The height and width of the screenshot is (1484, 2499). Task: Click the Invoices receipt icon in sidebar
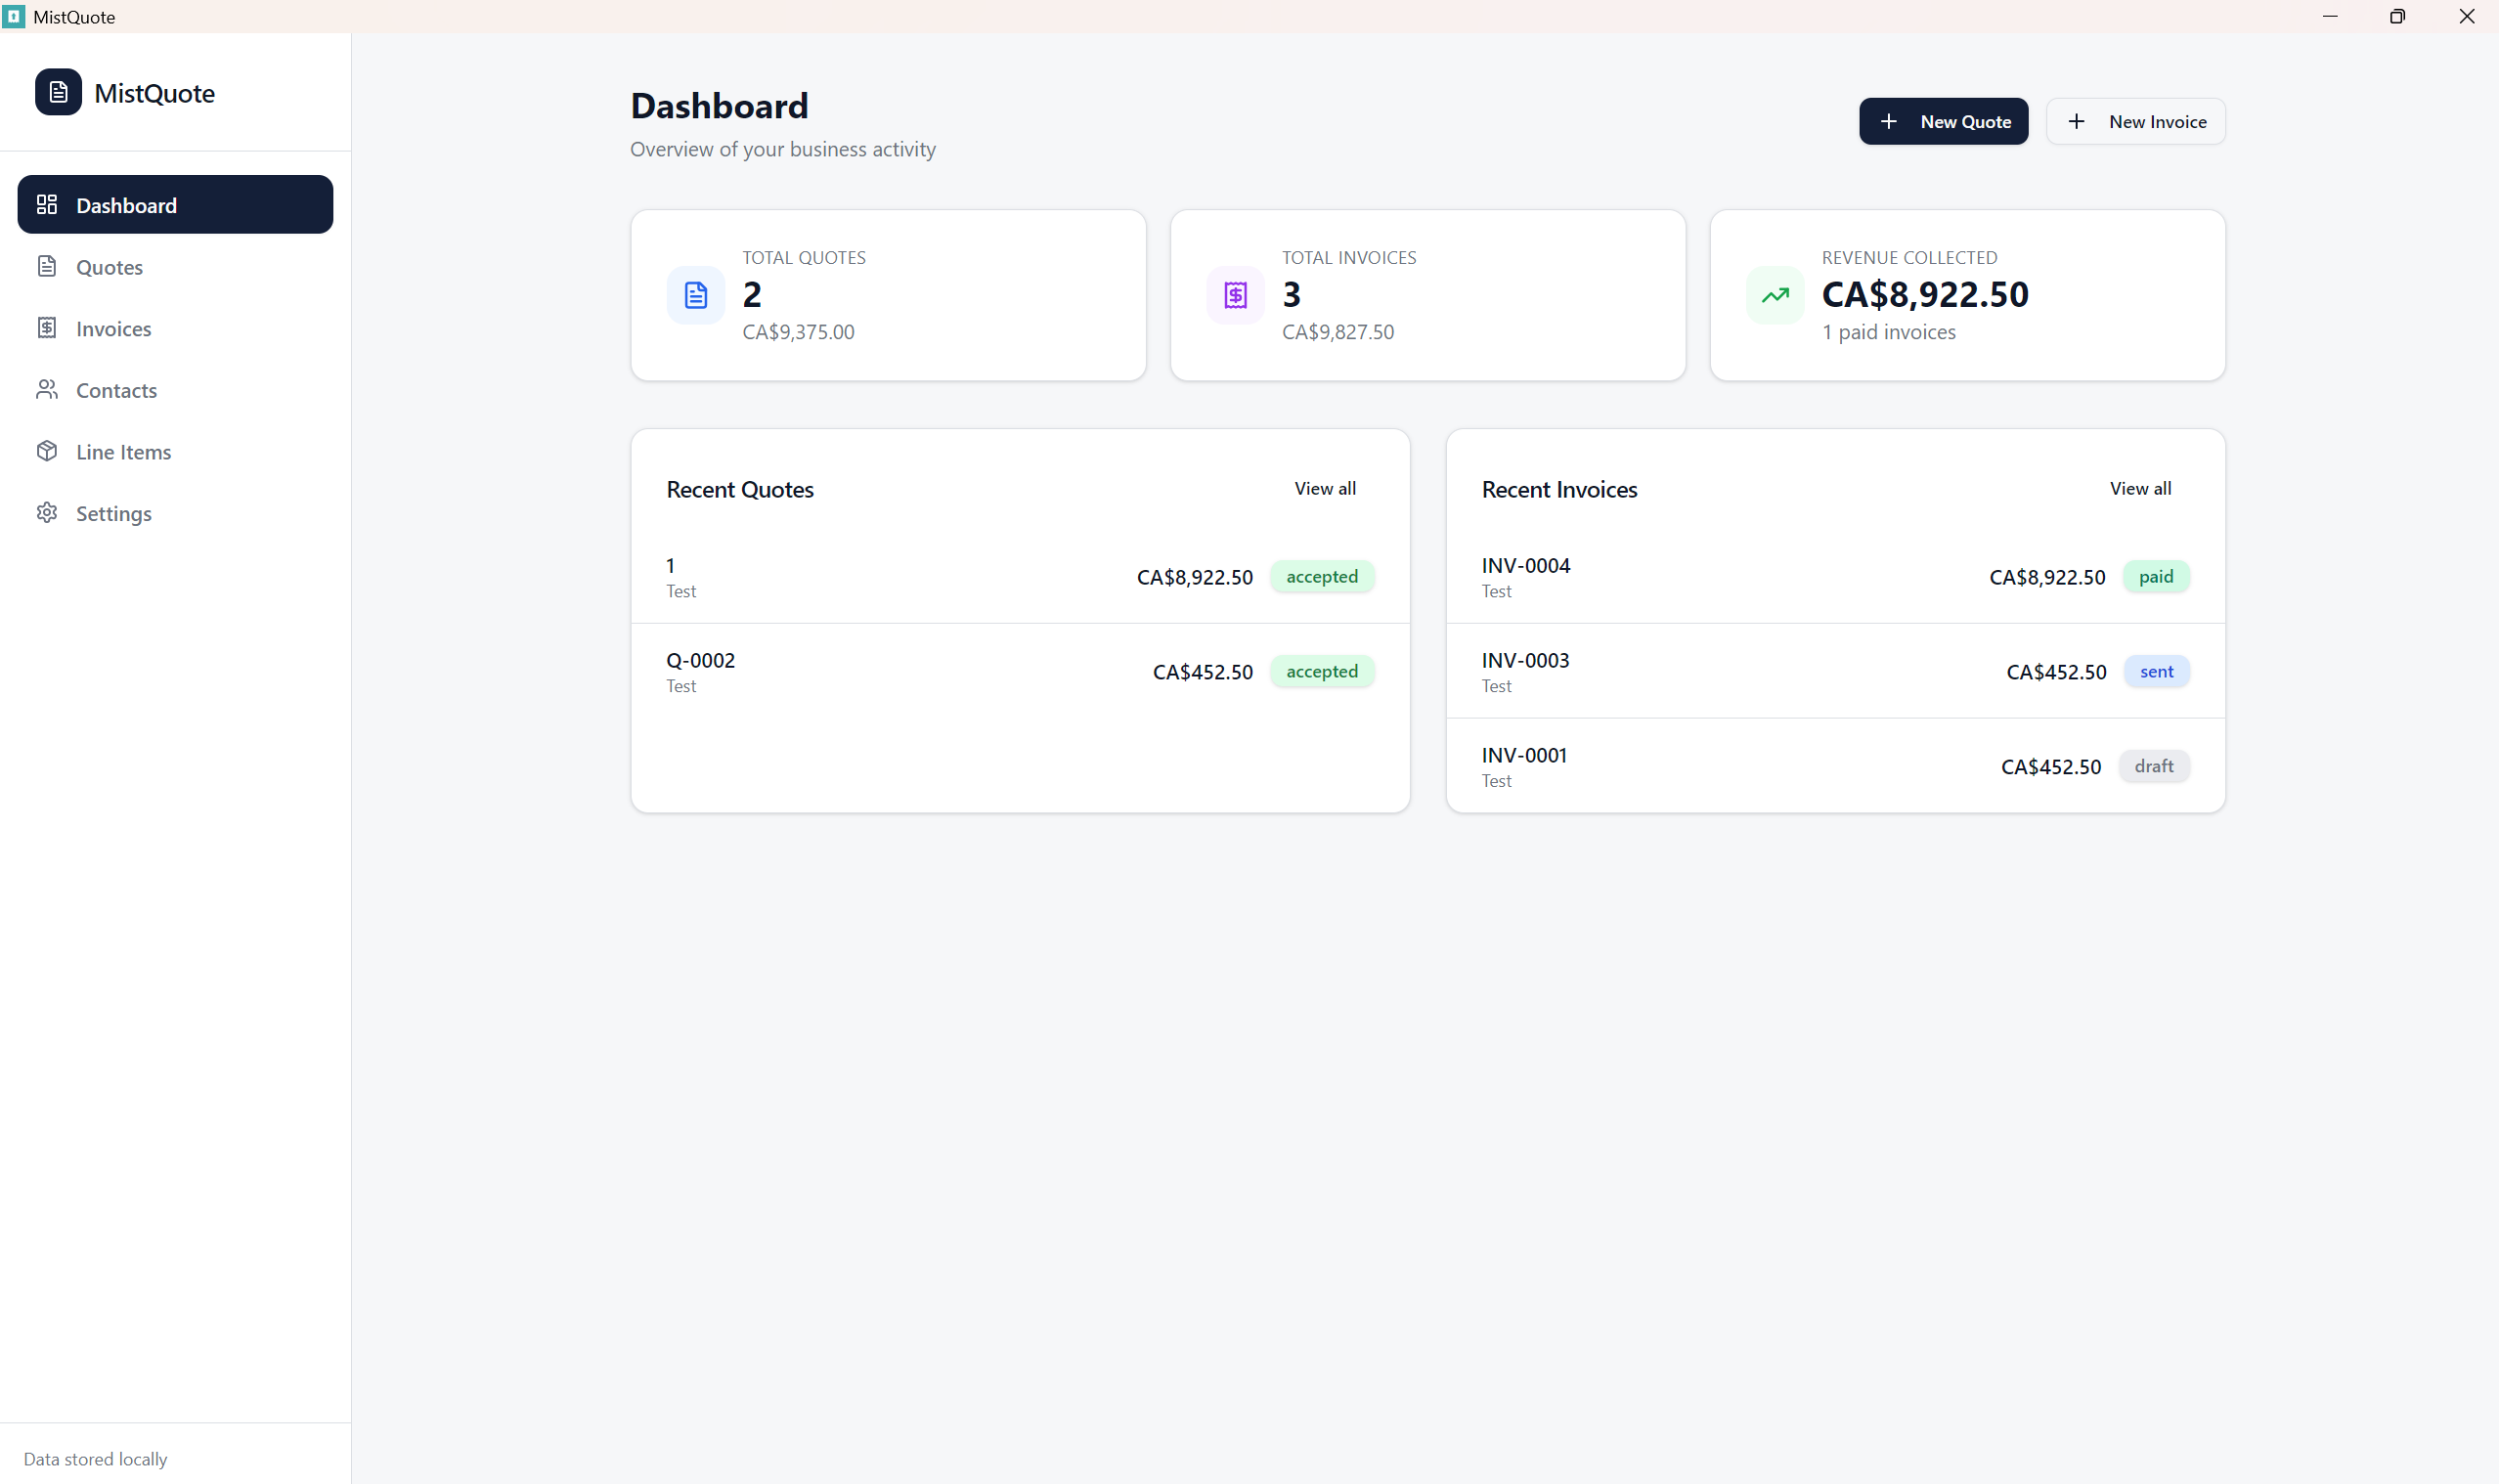pyautogui.click(x=46, y=328)
